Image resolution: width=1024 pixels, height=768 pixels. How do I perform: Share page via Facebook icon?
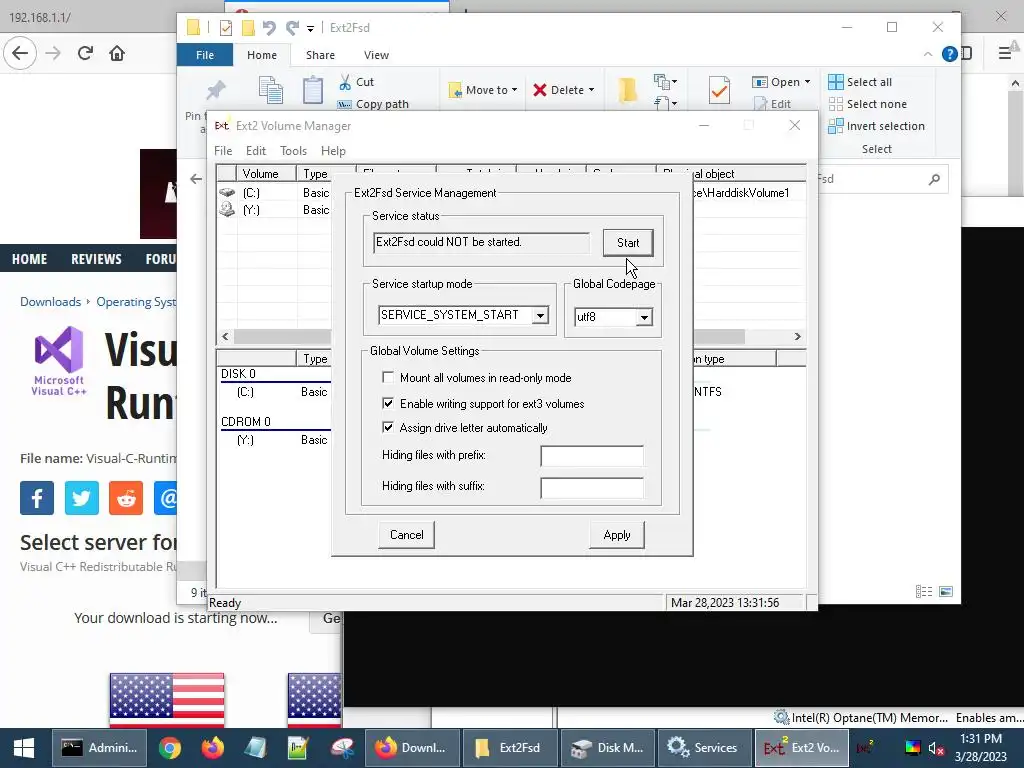[x=37, y=498]
